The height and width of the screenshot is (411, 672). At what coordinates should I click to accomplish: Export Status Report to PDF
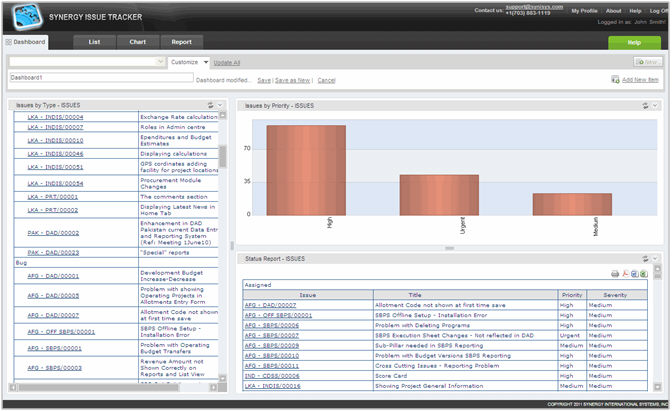625,274
